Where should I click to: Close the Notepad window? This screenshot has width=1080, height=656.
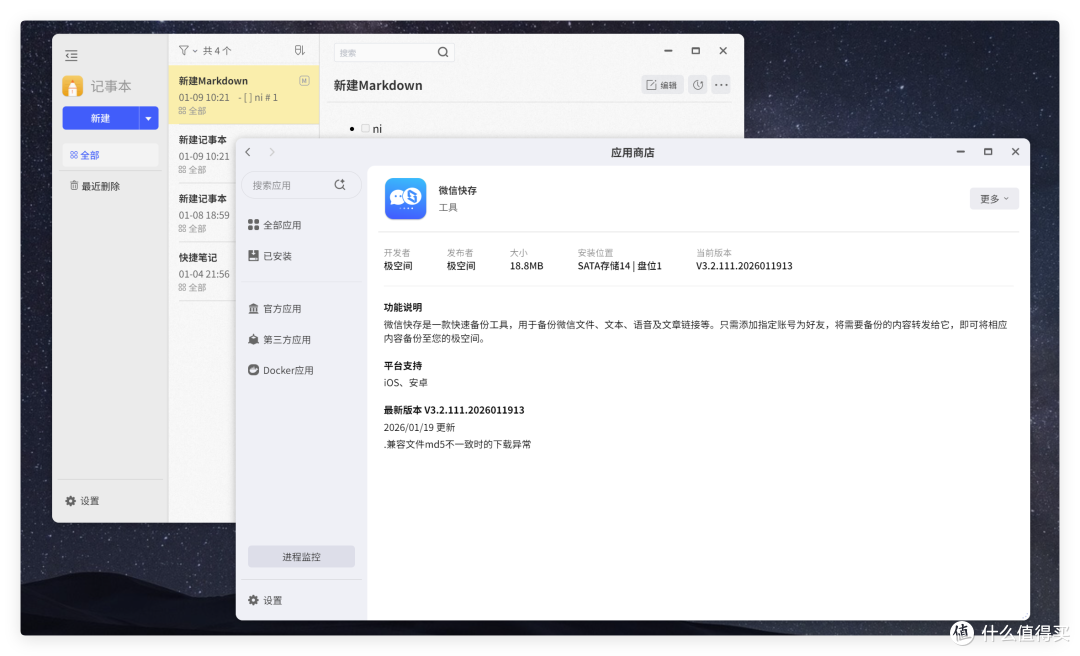(723, 51)
